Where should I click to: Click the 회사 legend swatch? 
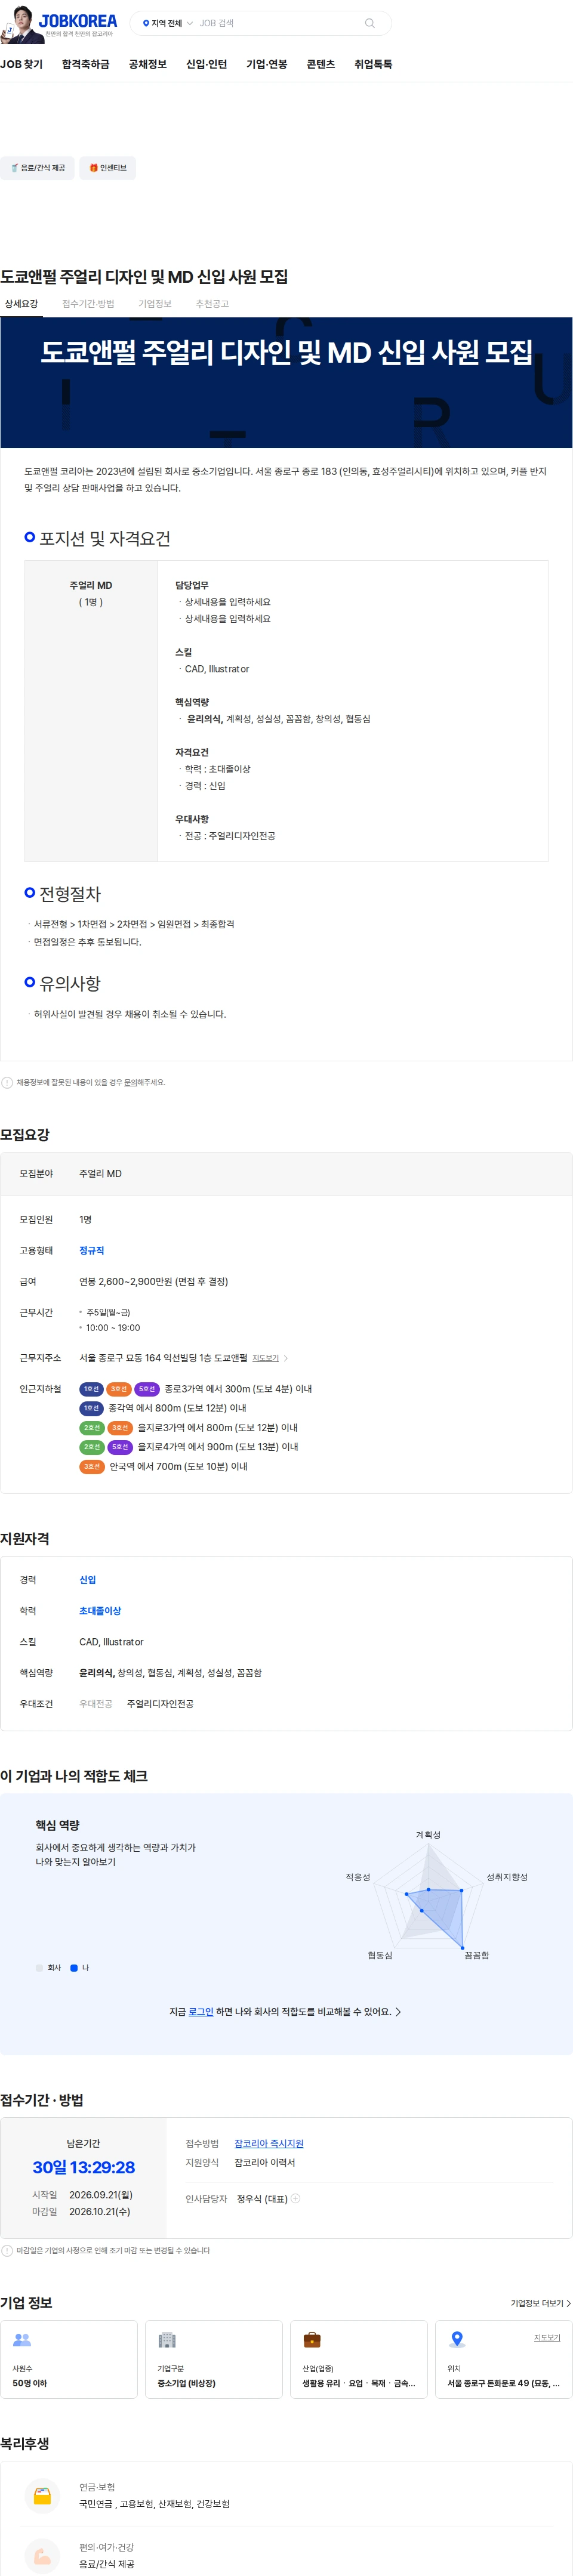point(39,1968)
